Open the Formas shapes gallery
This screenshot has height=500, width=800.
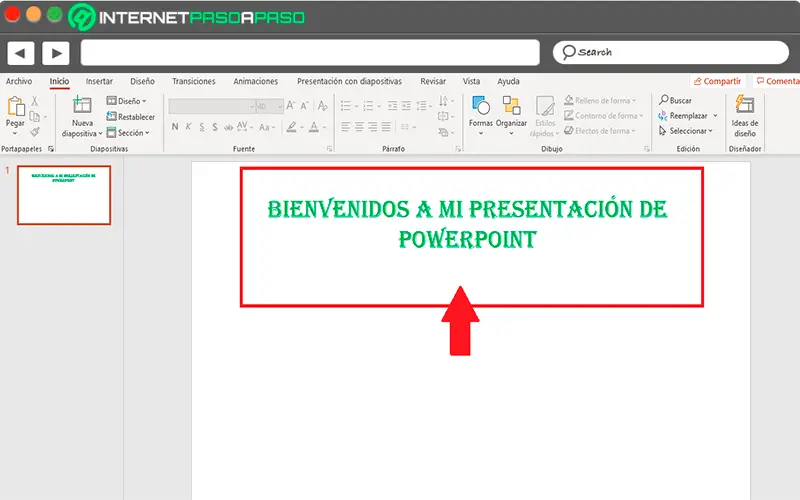pos(481,107)
